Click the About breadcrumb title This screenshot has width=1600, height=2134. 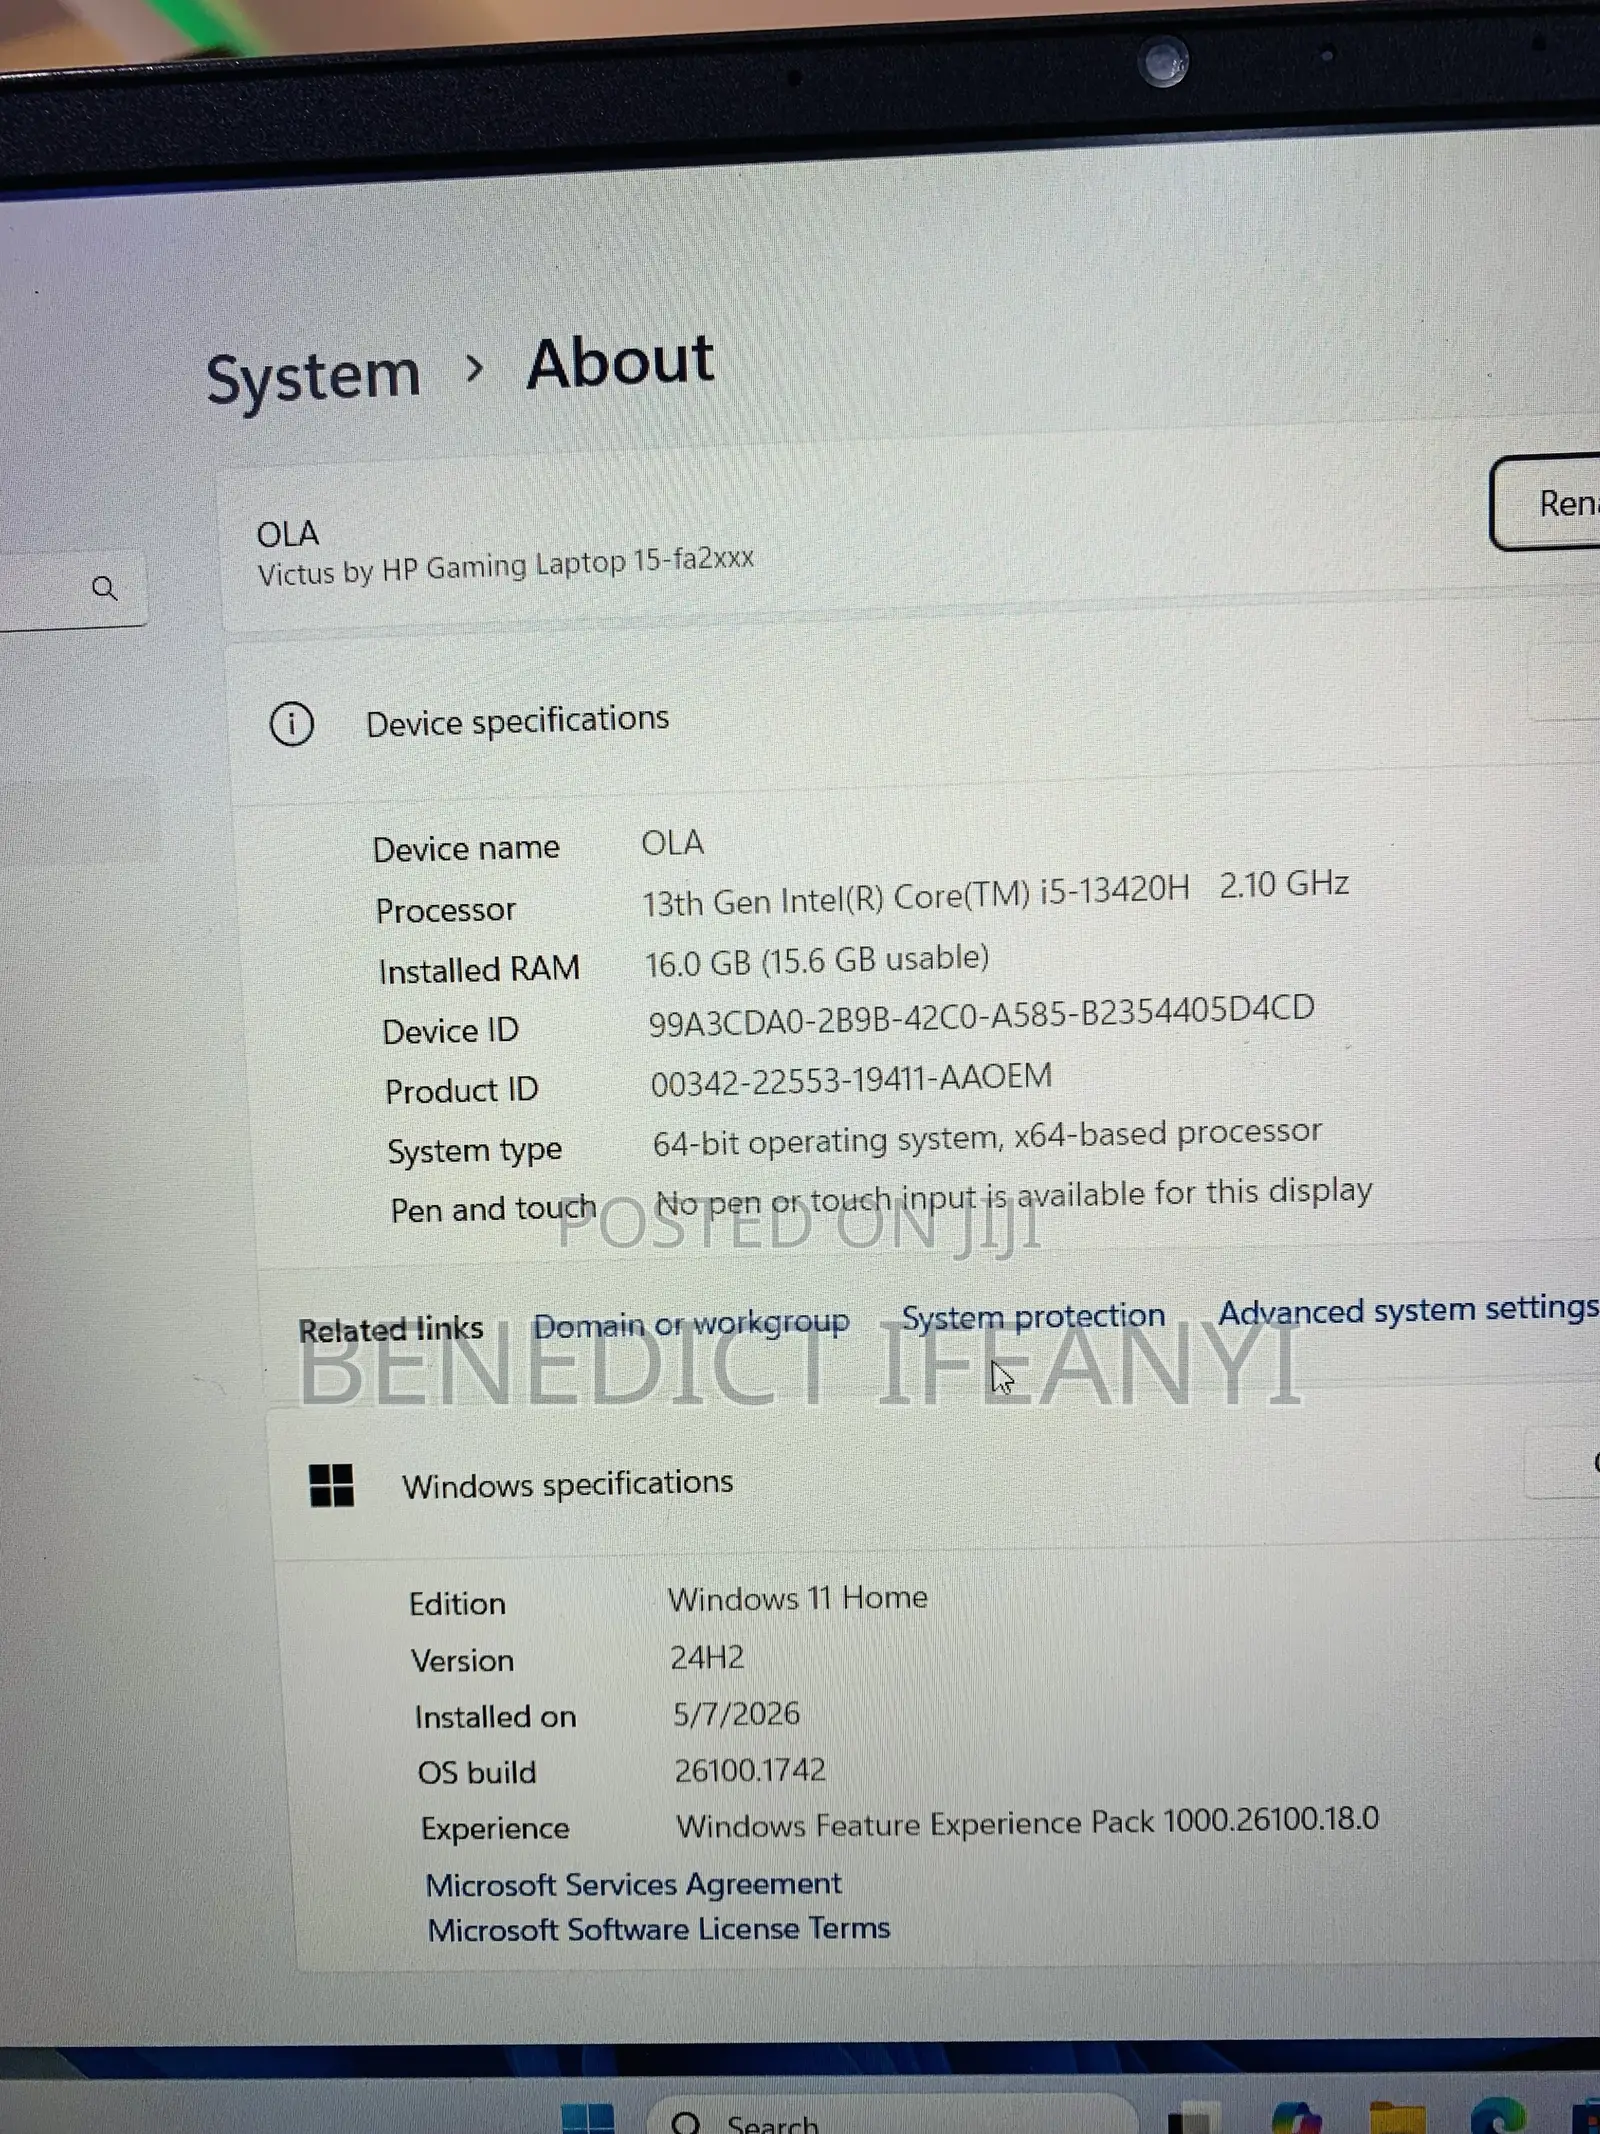coord(620,363)
